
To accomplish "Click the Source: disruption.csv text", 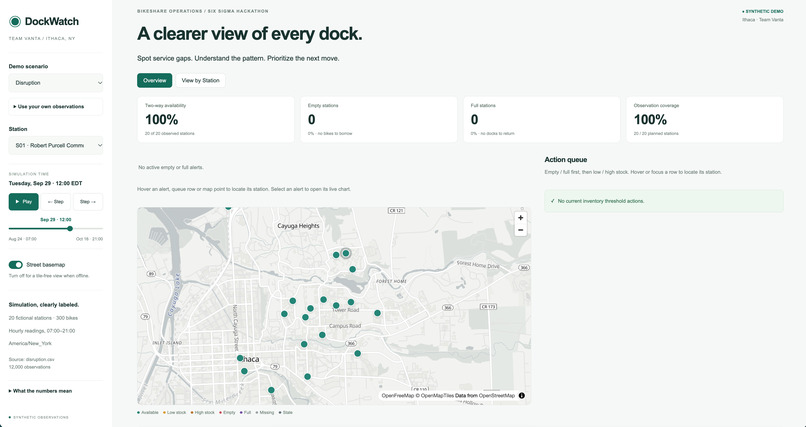I will 31,359.
